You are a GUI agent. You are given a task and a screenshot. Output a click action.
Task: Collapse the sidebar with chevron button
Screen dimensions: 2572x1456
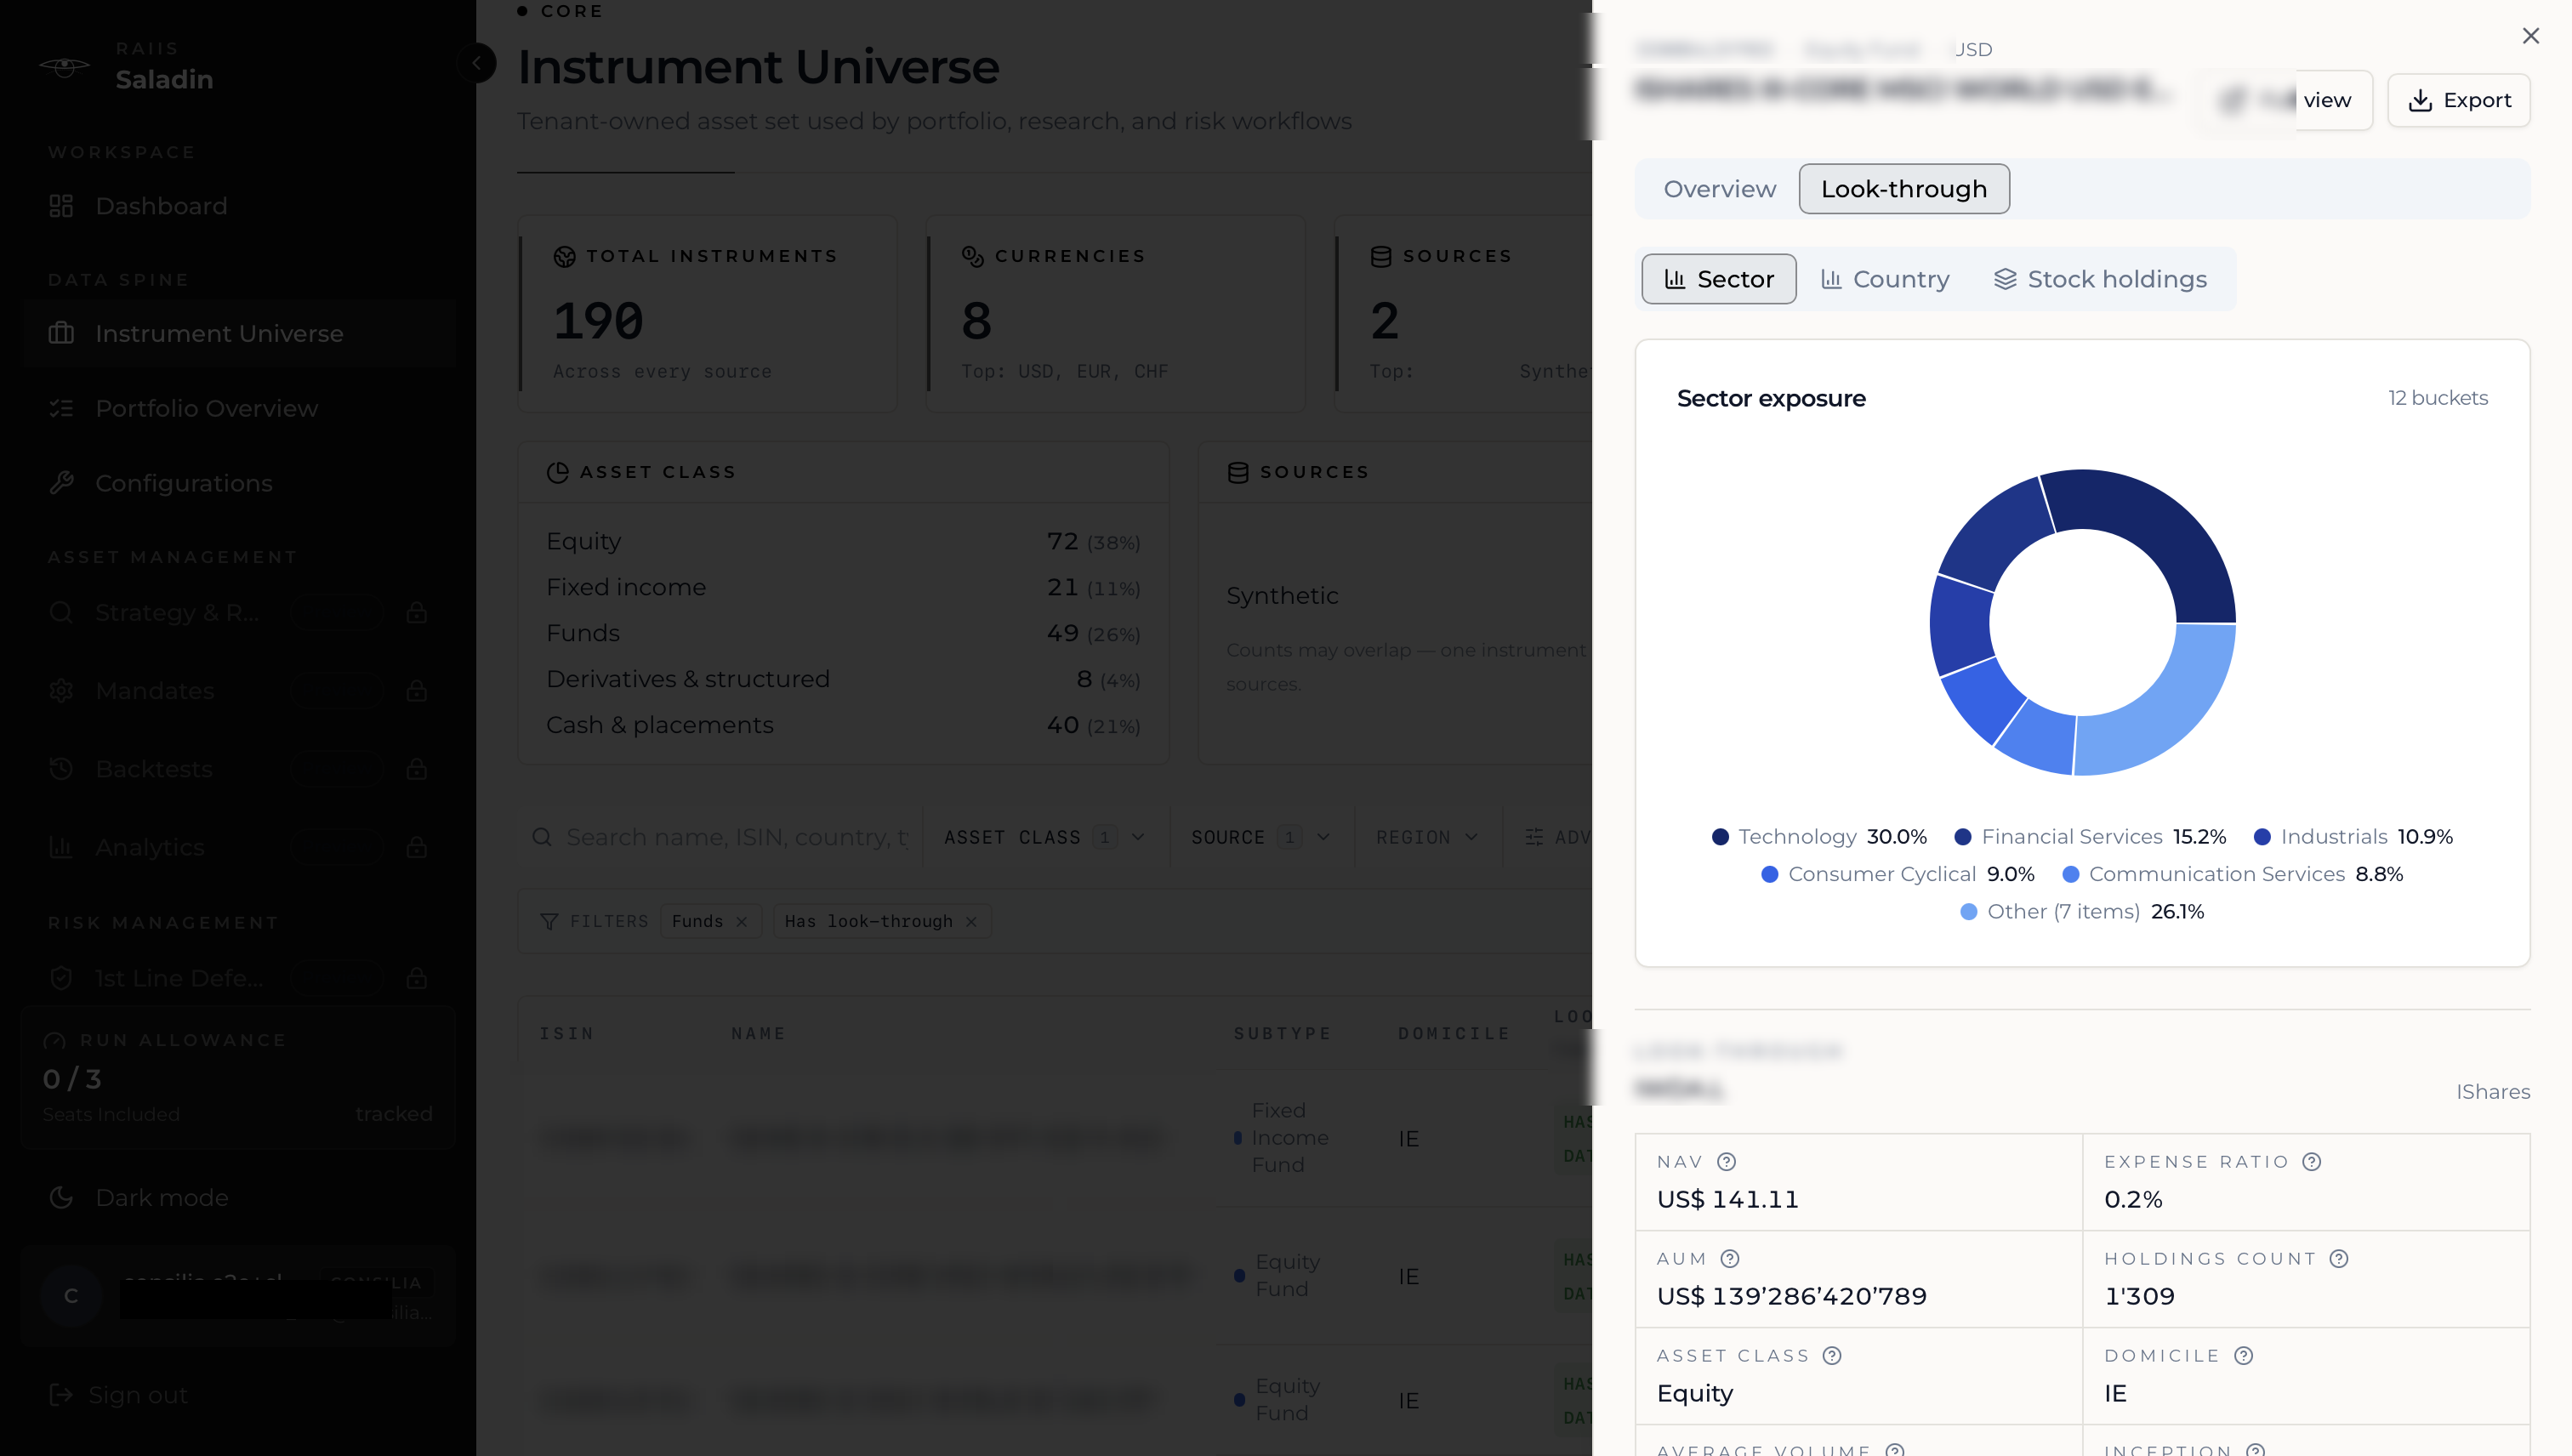point(476,63)
